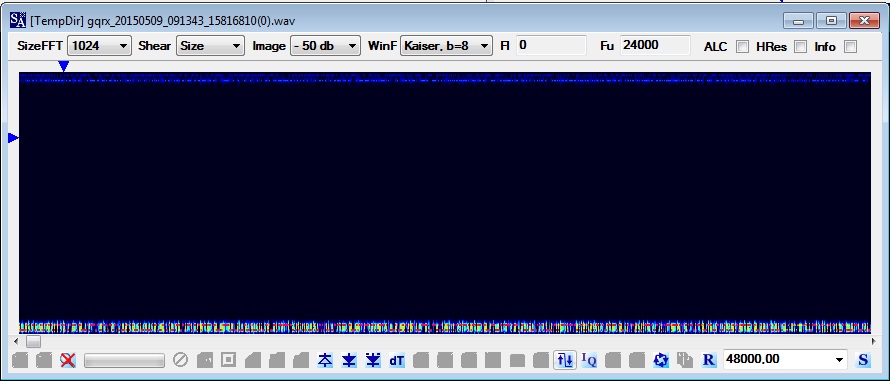
Task: Click the upward-arrow-to-line marker icon
Action: pos(325,360)
